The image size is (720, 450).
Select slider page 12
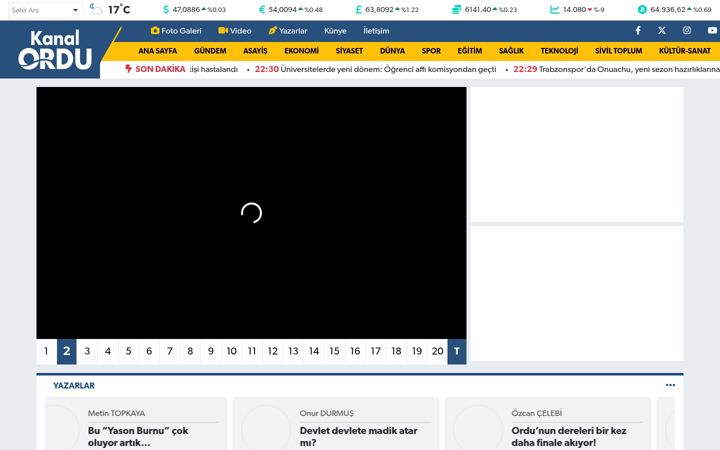pos(273,351)
